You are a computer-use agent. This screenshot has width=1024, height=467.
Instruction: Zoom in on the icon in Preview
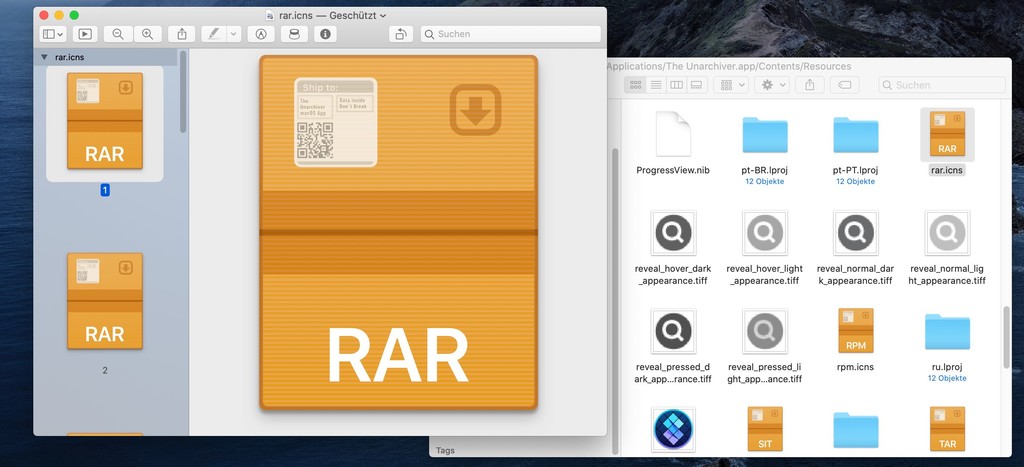point(148,34)
